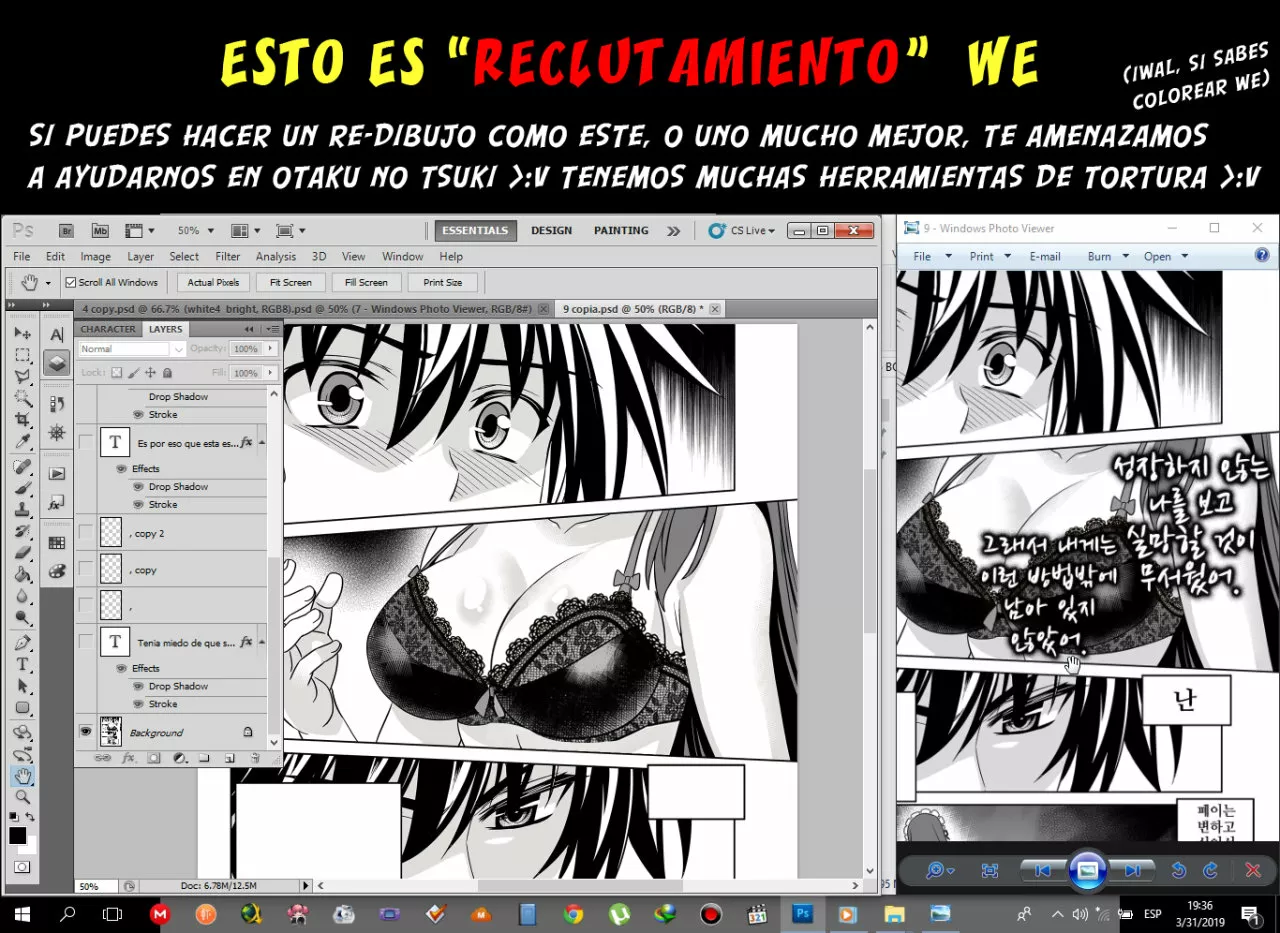Select the Zoom tool
This screenshot has width=1280, height=933.
pyautogui.click(x=22, y=797)
